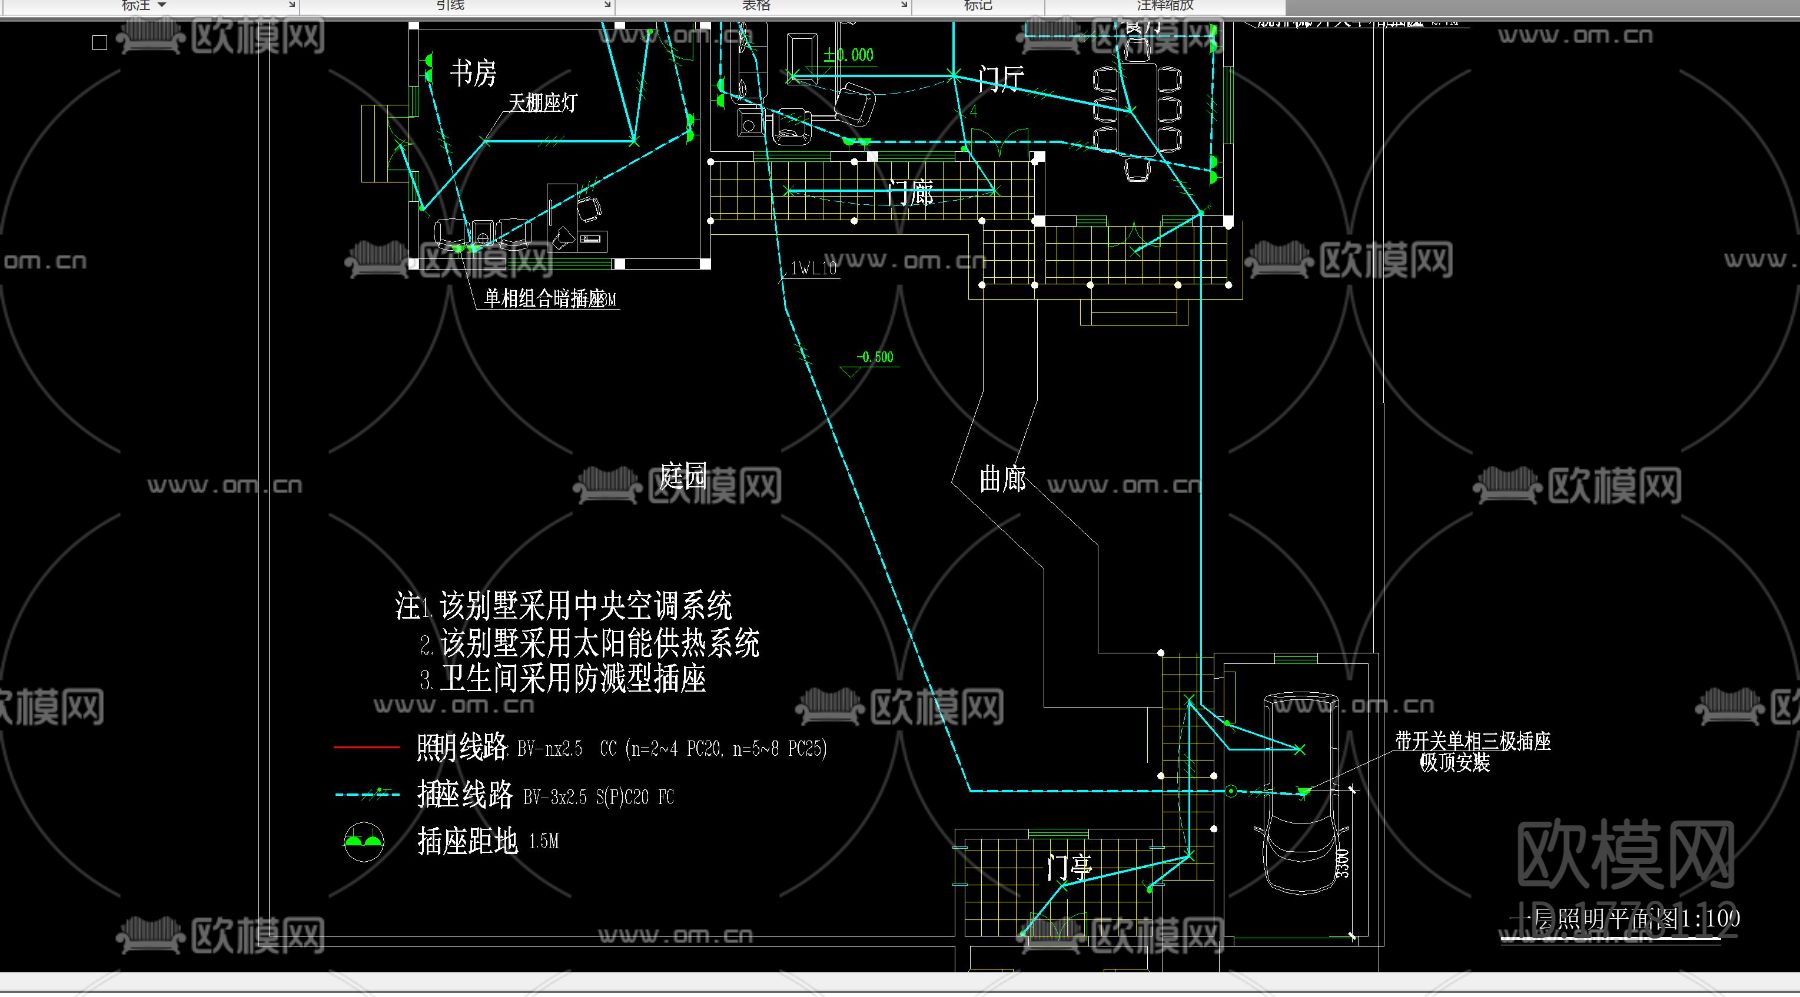Click the small square viewport control box

pyautogui.click(x=99, y=42)
